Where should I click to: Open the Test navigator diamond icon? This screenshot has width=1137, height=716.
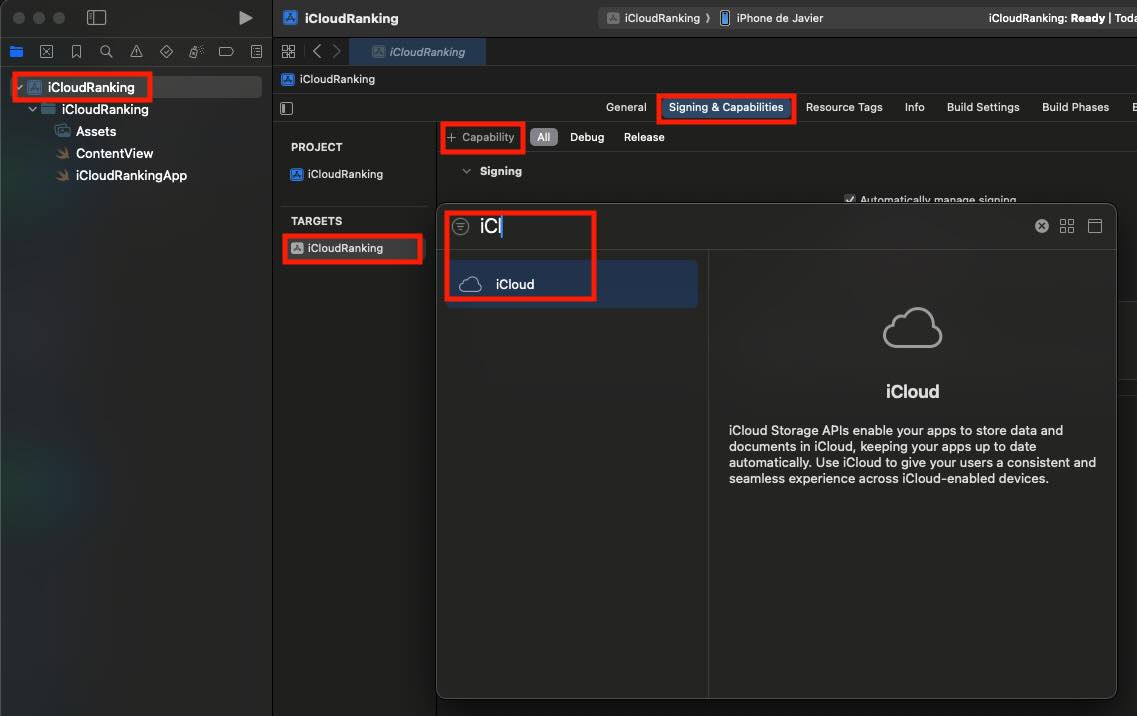pos(166,52)
